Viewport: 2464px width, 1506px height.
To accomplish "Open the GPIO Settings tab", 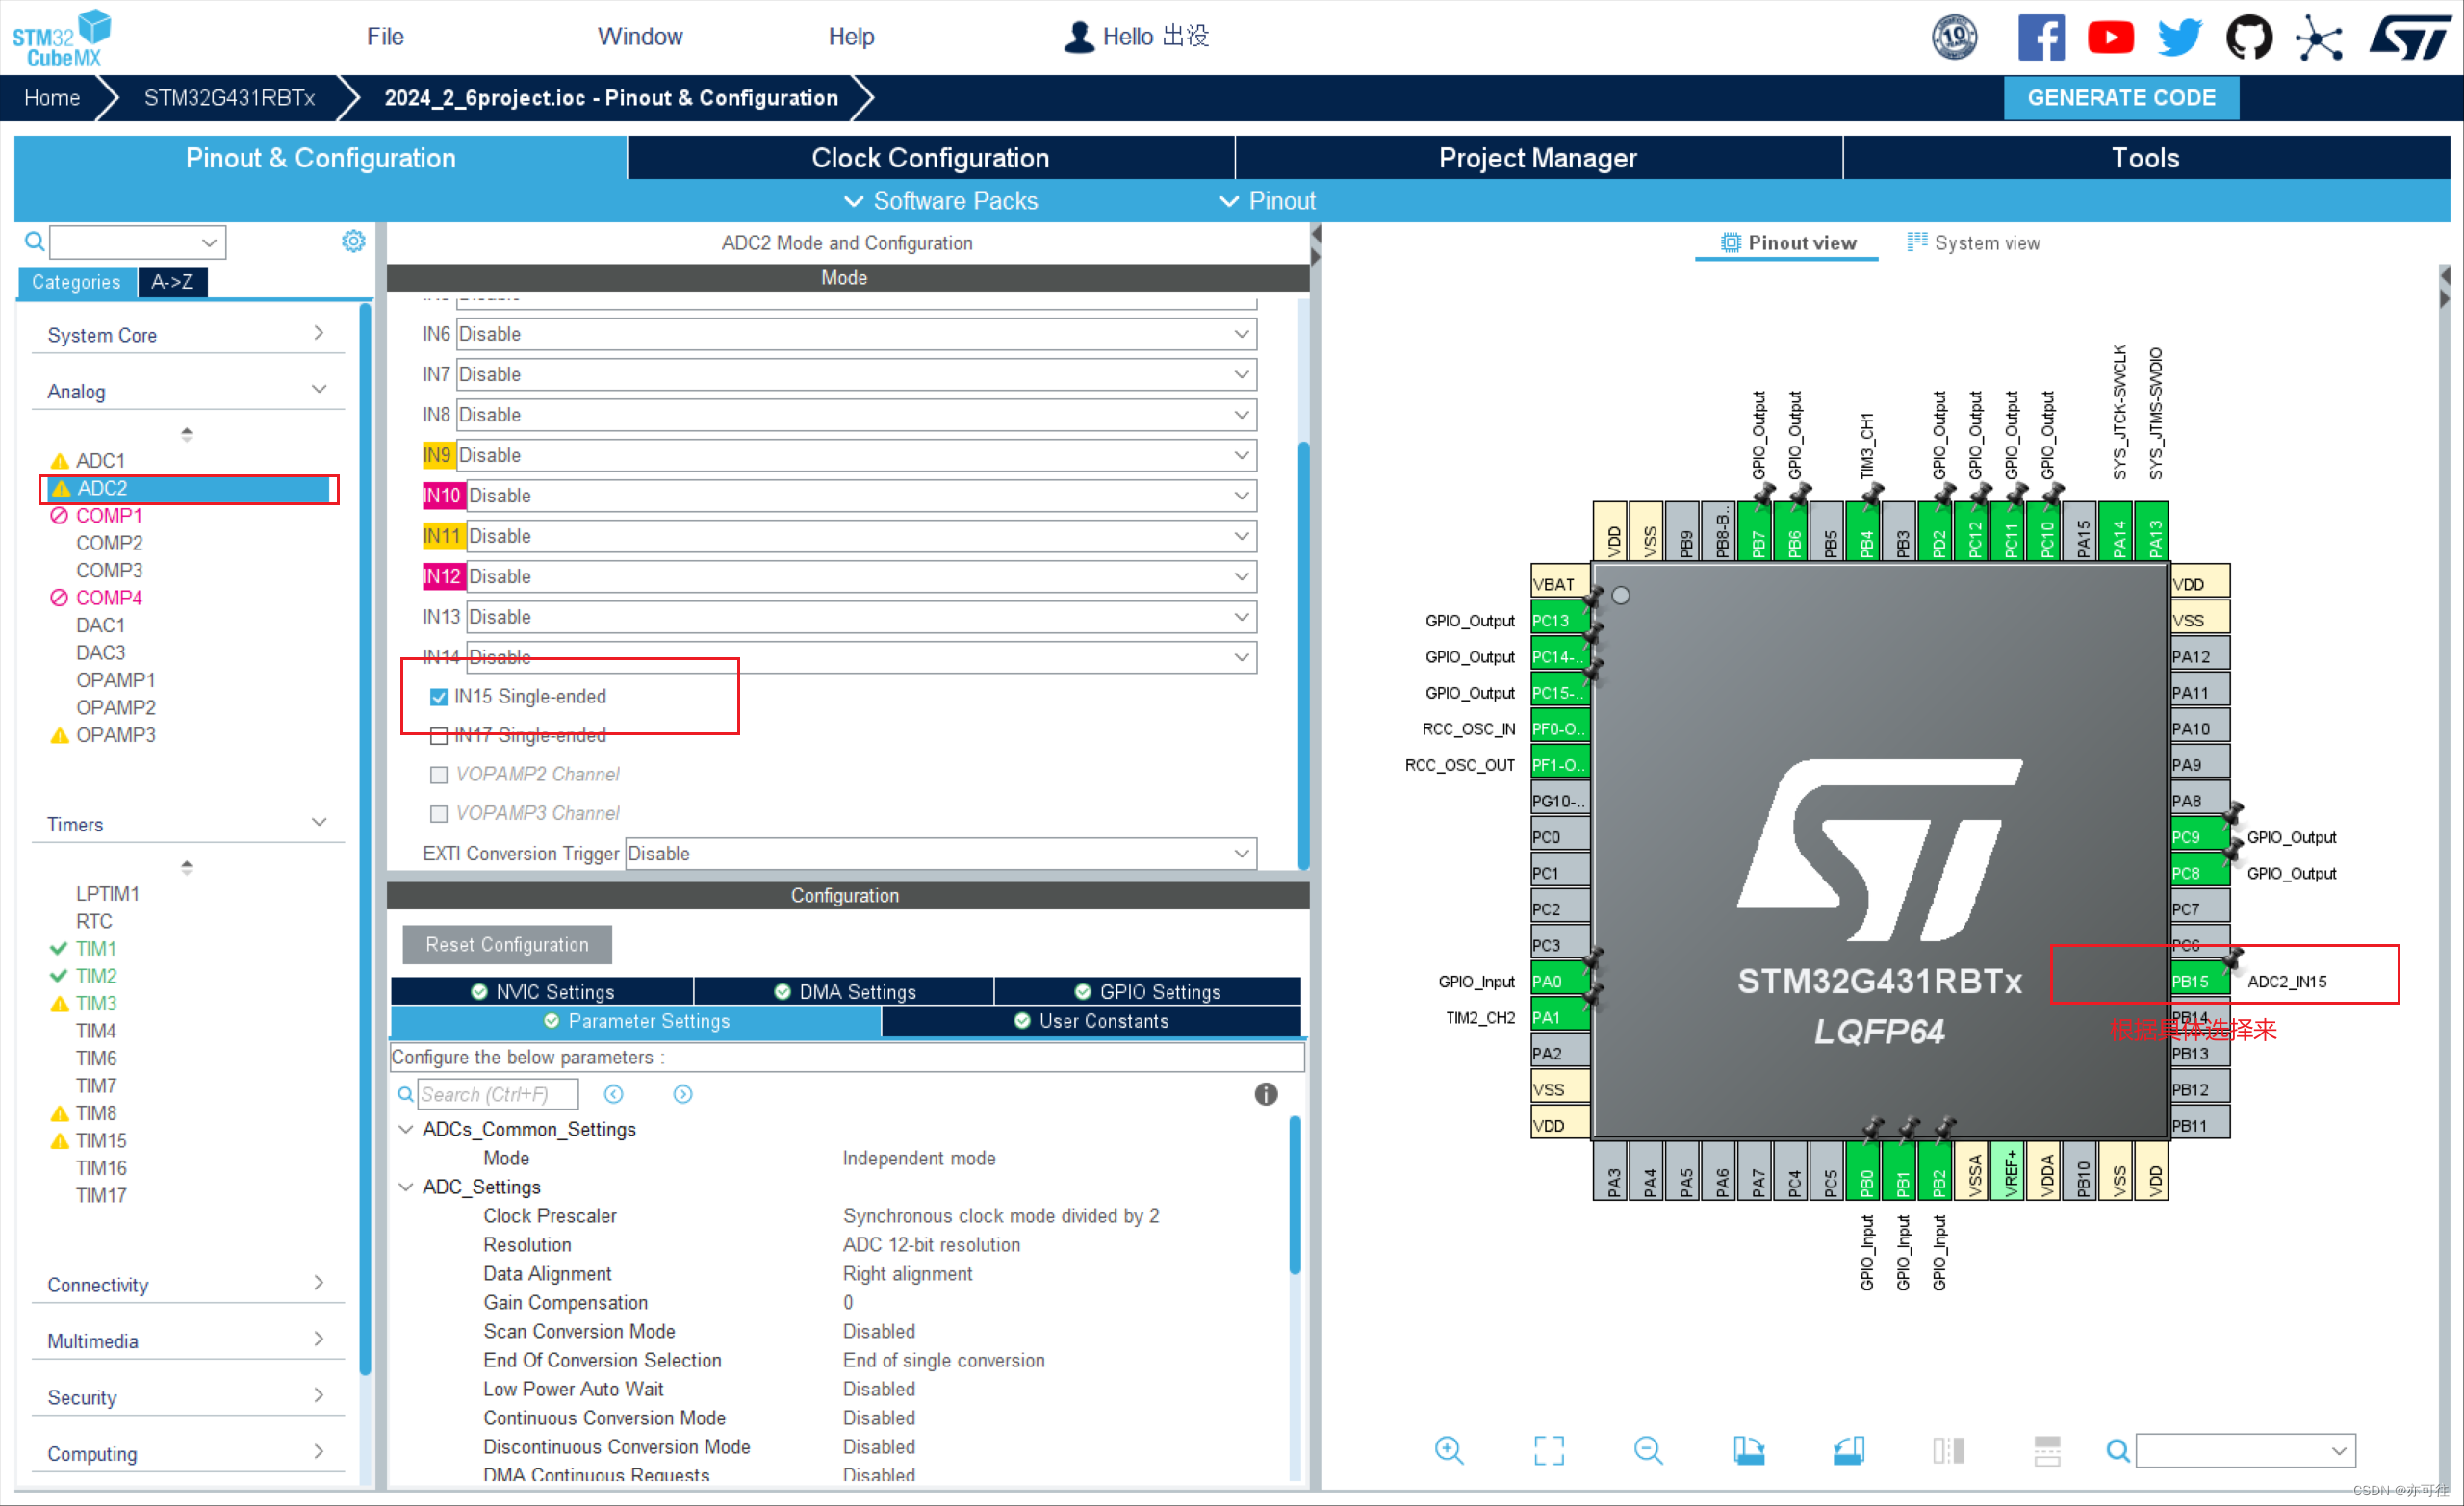I will tap(1148, 992).
